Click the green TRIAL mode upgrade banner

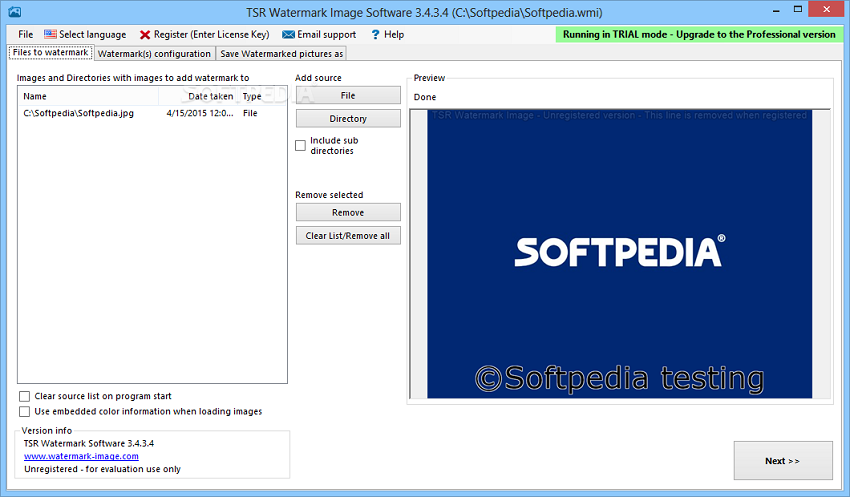(x=699, y=34)
